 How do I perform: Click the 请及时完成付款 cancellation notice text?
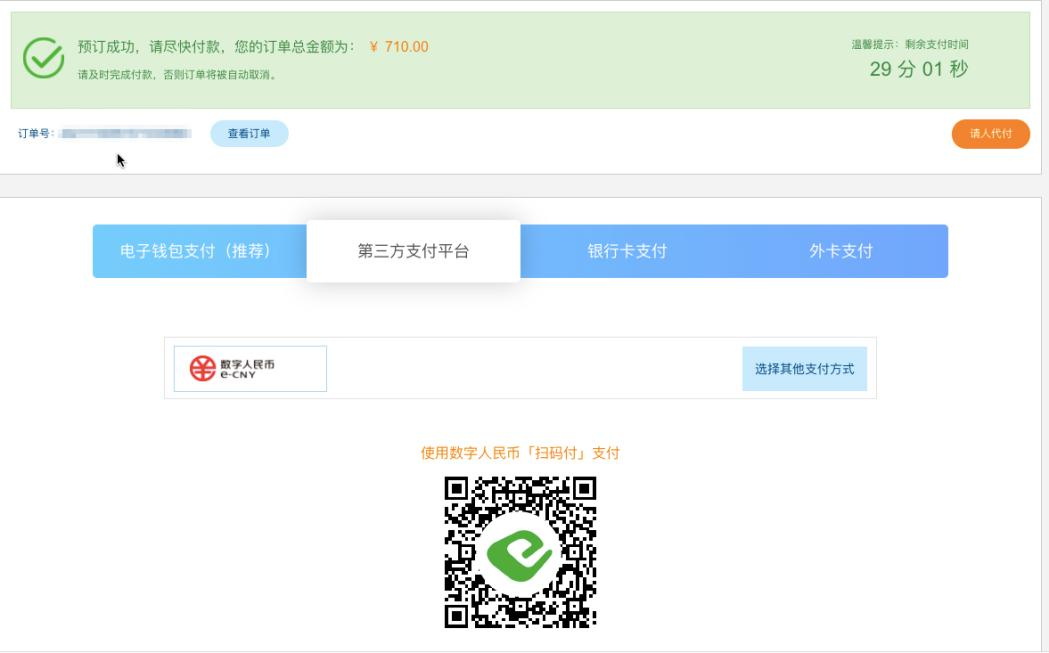[178, 74]
